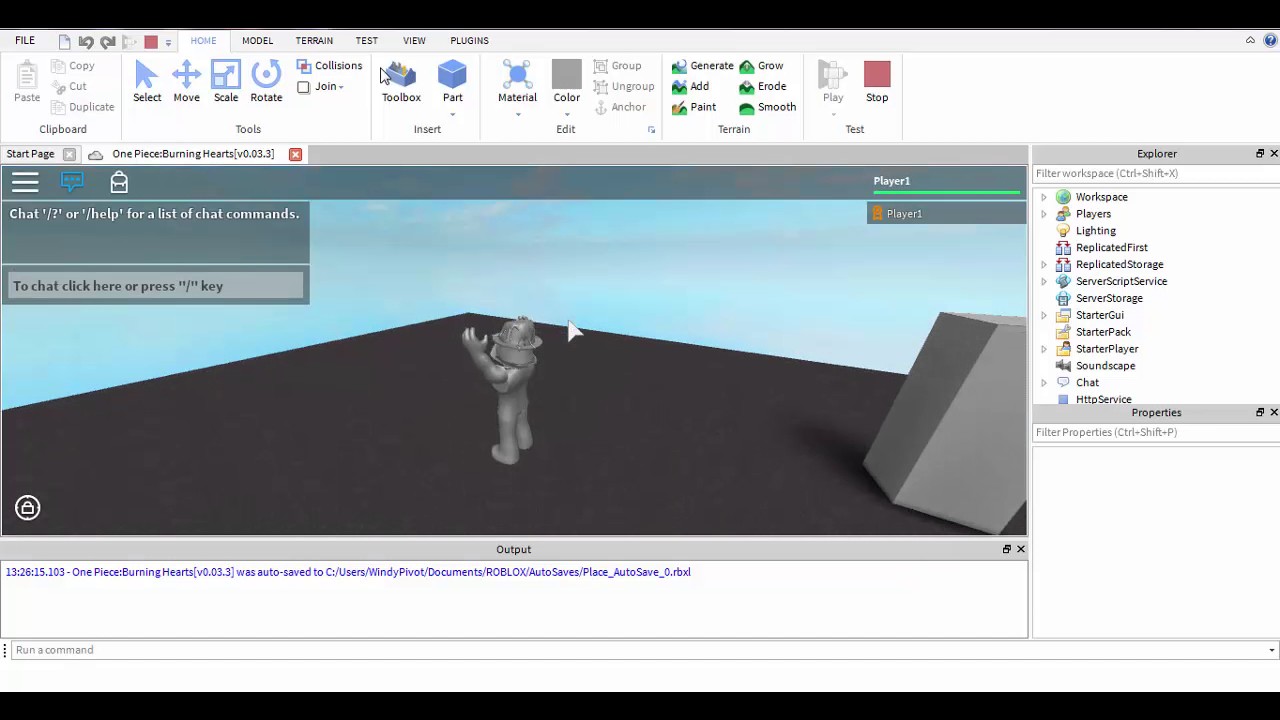Expand the StarterGui tree node
Screen dimensions: 1280x720
click(1044, 315)
